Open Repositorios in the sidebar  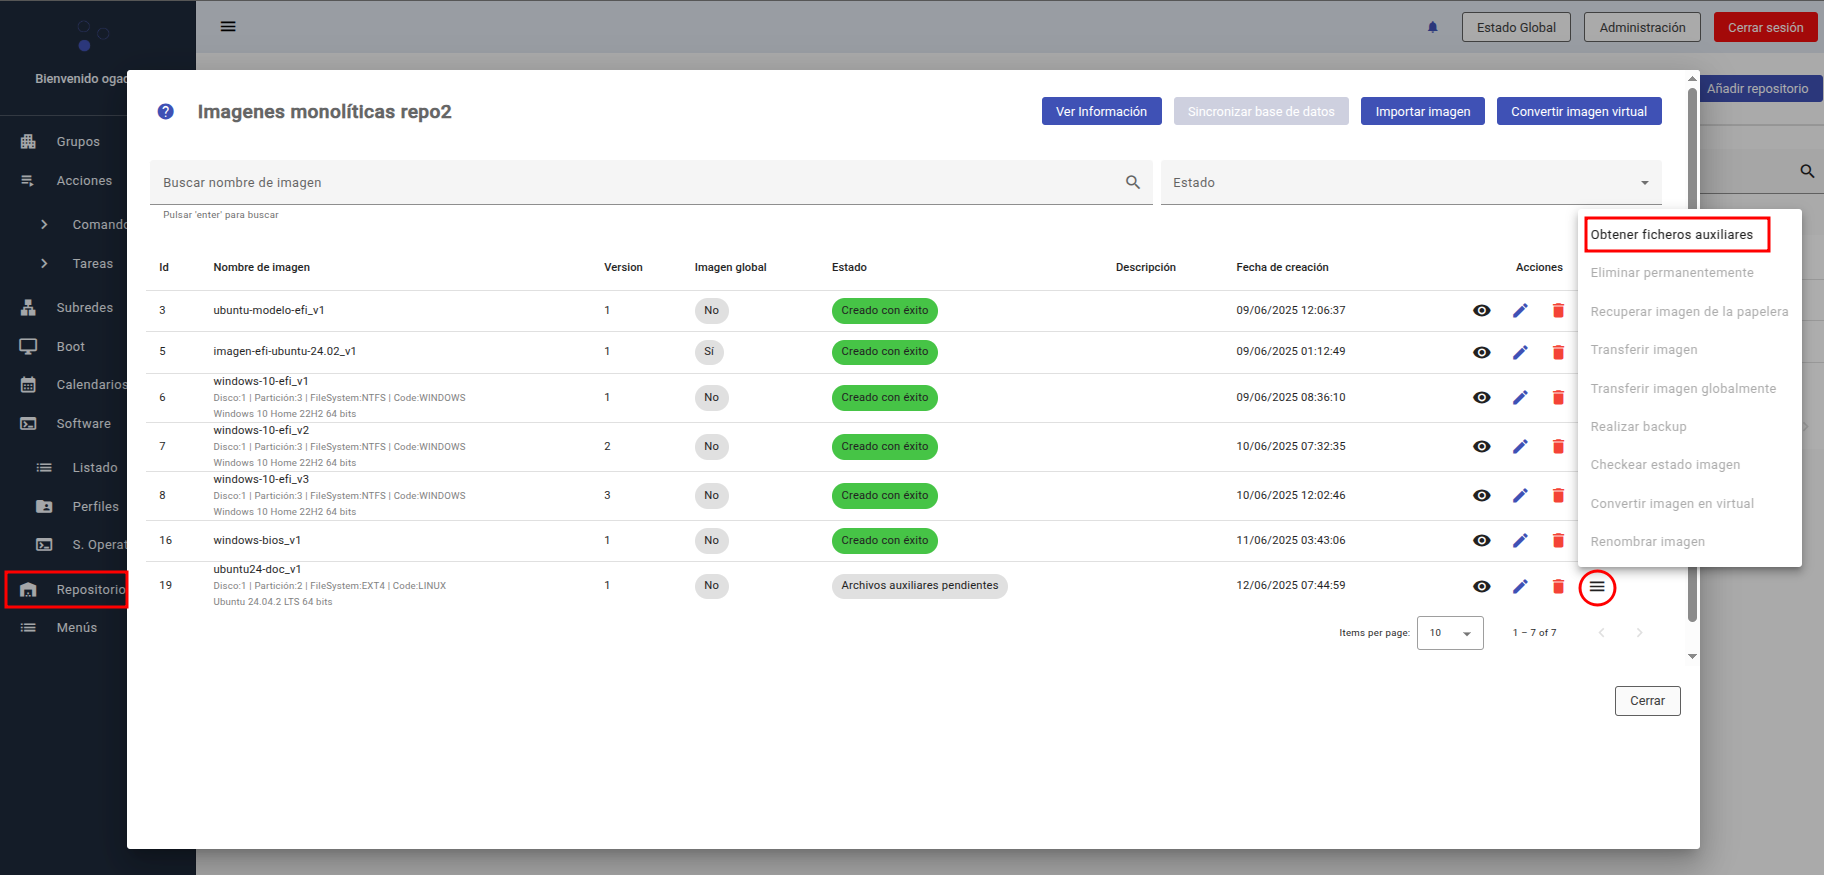click(x=67, y=590)
